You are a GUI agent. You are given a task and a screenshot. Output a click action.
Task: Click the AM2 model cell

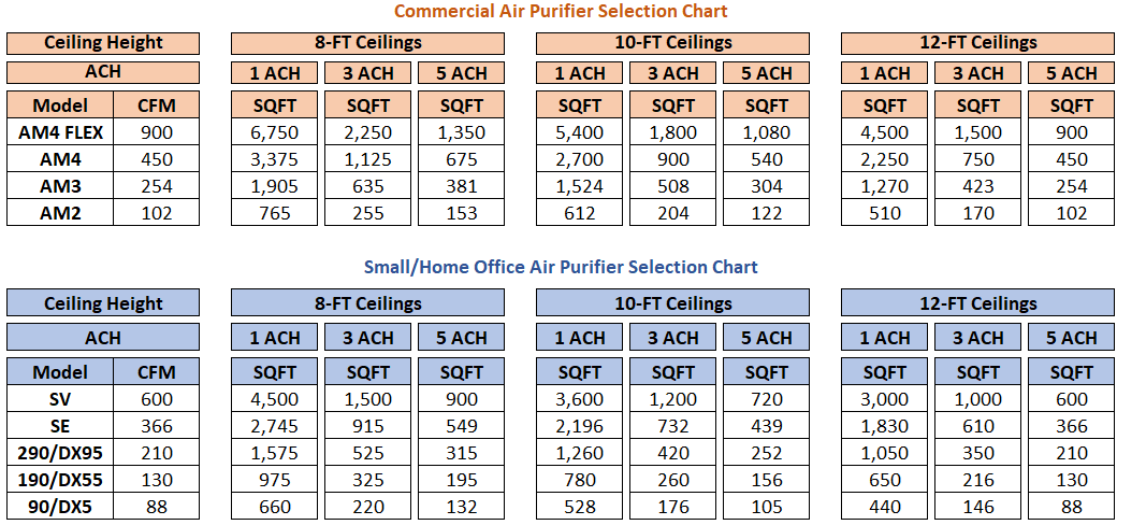[x=60, y=213]
